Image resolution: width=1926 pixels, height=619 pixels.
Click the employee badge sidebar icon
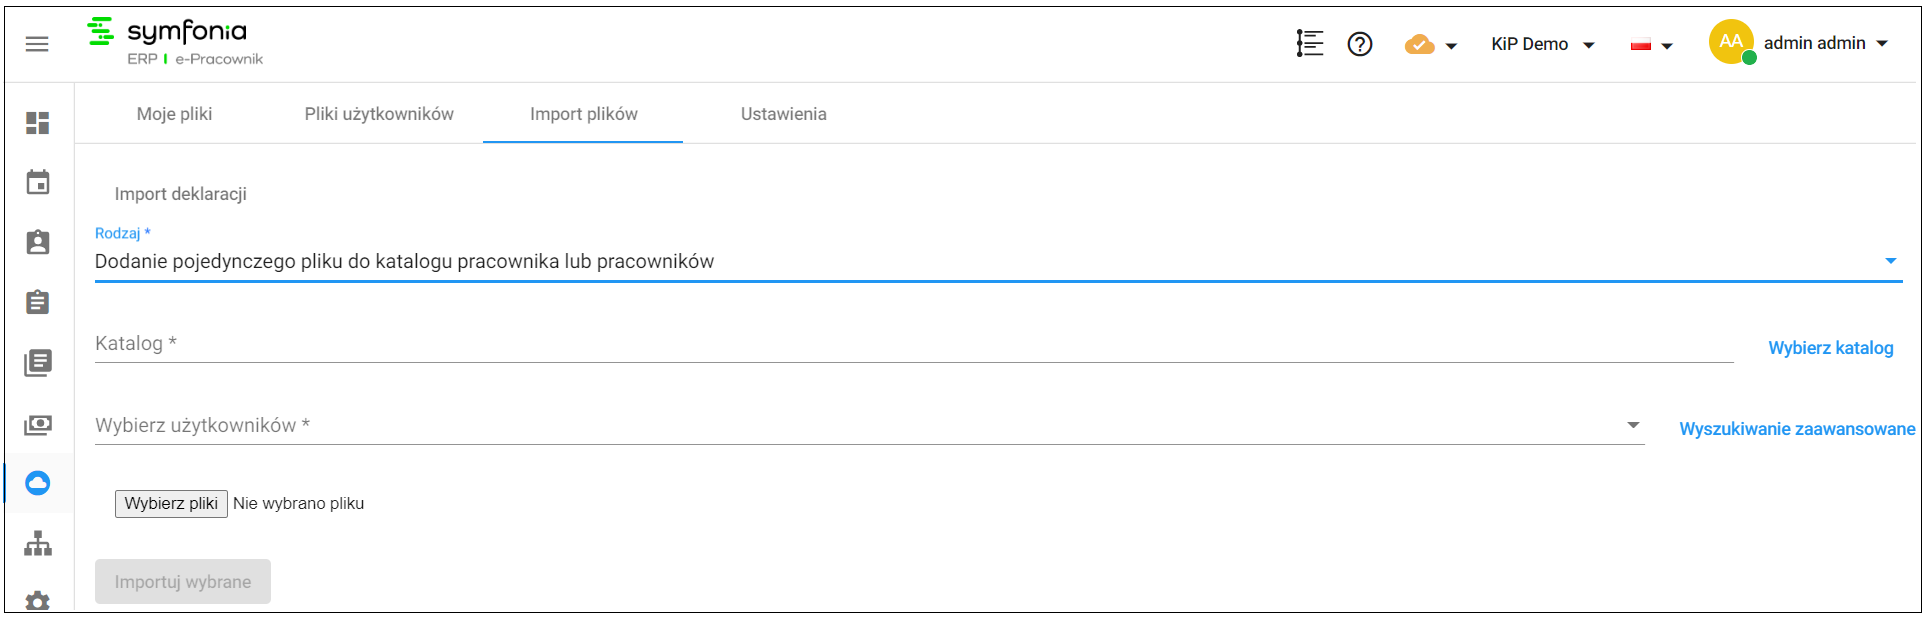[38, 242]
